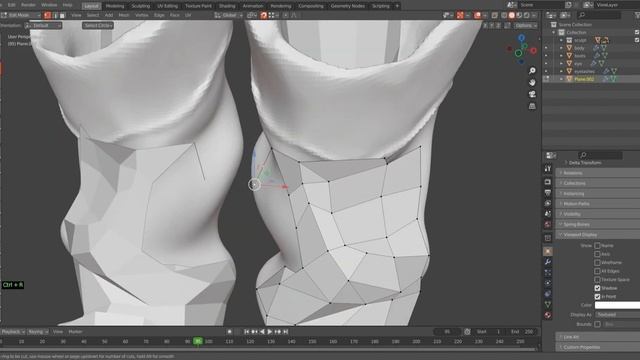Expand the Collections panel

pyautogui.click(x=598, y=183)
